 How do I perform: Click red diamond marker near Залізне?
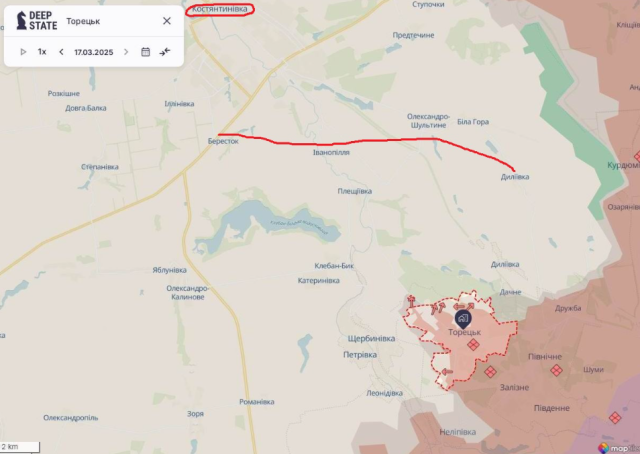[x=490, y=372]
